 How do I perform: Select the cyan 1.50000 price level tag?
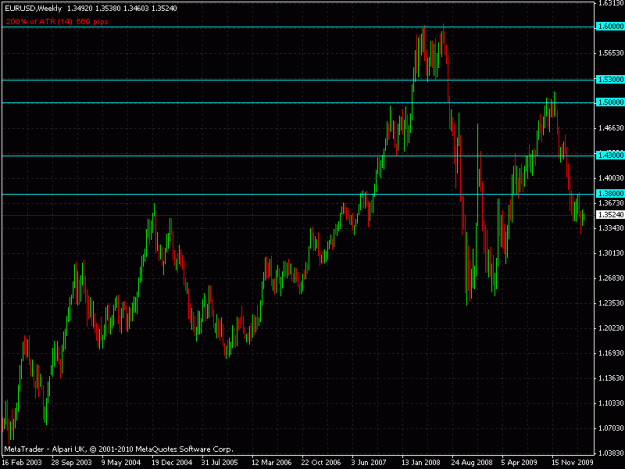(610, 102)
